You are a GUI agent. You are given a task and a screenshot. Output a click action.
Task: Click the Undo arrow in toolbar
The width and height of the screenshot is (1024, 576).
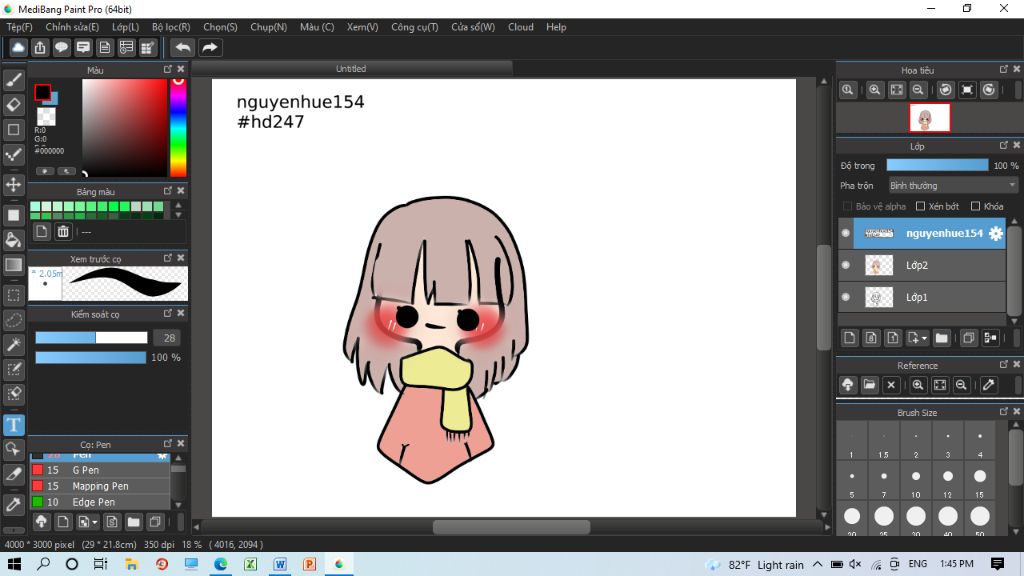183,47
